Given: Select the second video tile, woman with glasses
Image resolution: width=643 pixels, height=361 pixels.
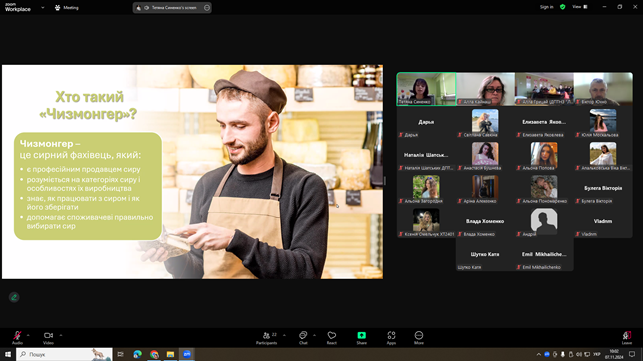Looking at the screenshot, I should pos(486,89).
